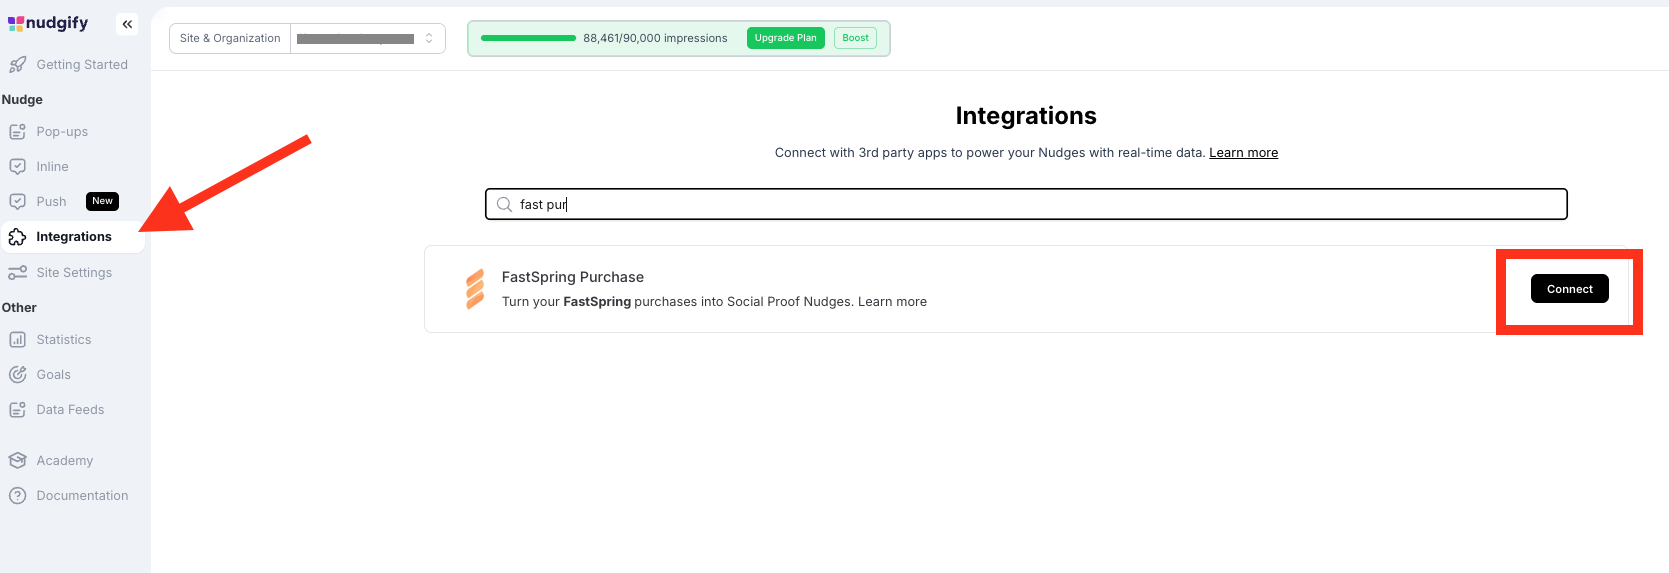This screenshot has height=573, width=1669.
Task: Open Documentation from the sidebar
Action: [82, 496]
